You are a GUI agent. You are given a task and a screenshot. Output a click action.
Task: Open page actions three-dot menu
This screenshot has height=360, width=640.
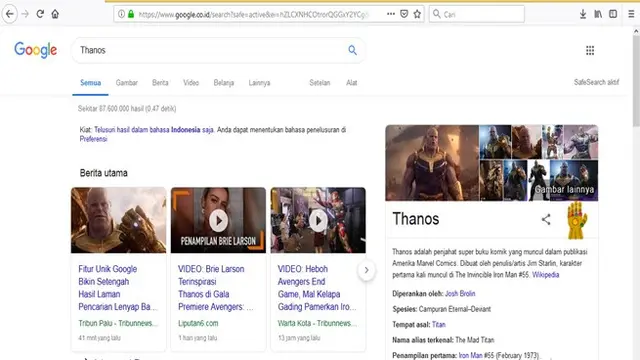coord(391,14)
